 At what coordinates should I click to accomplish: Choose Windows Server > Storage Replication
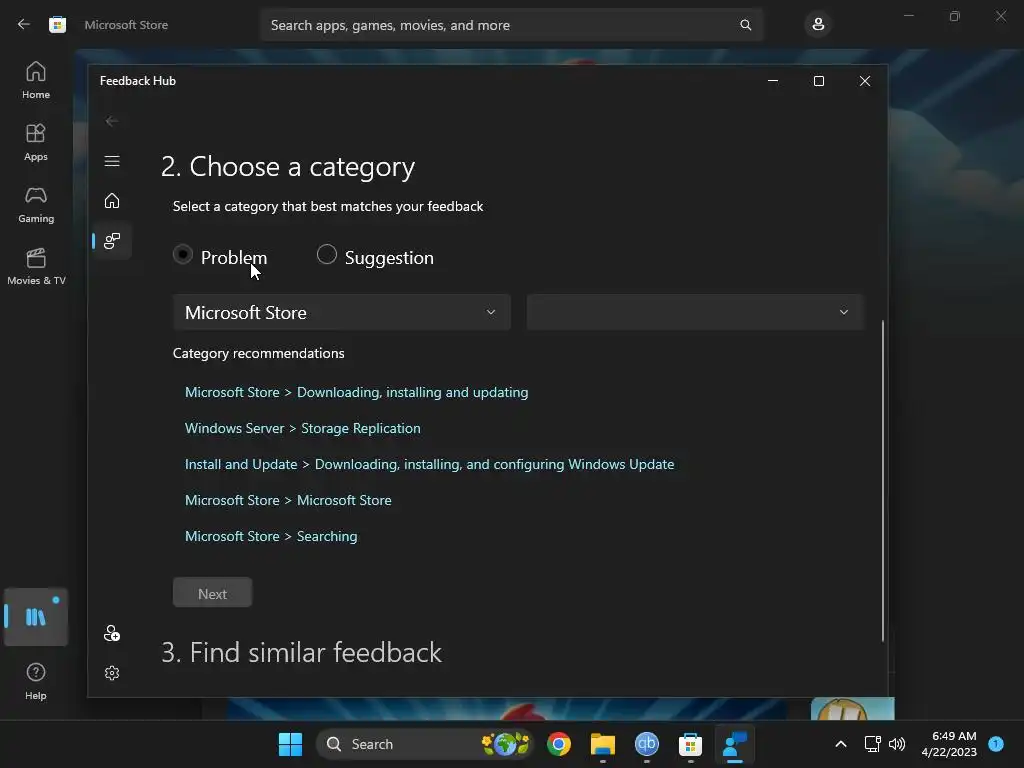tap(302, 428)
